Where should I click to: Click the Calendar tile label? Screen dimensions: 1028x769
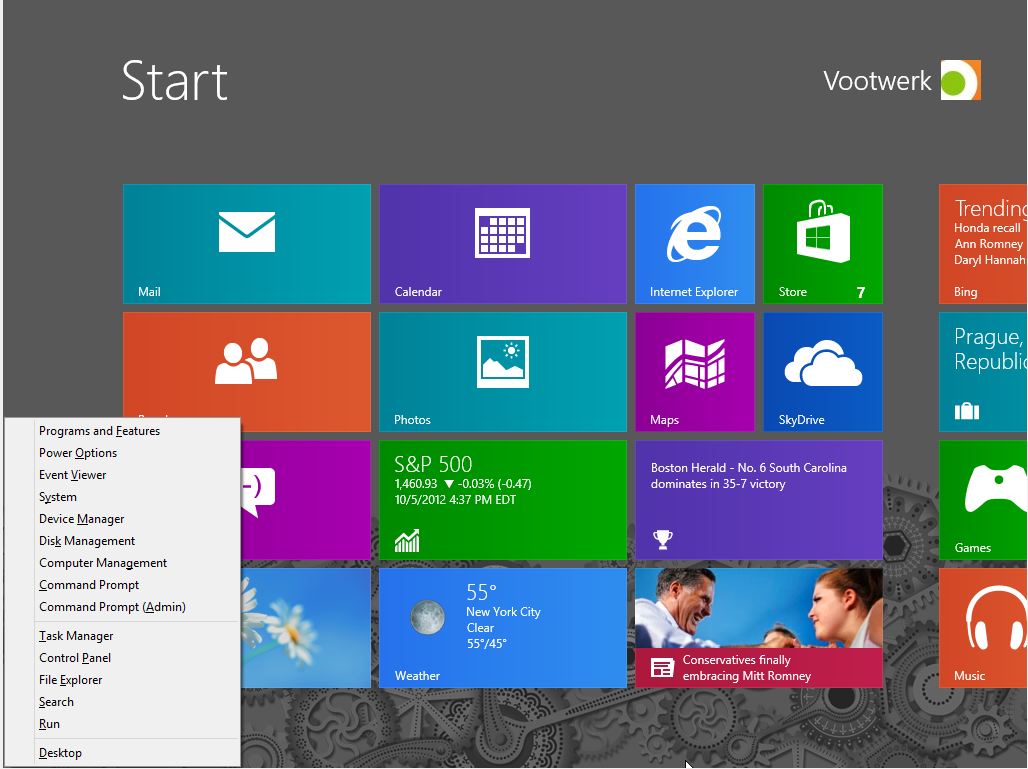[418, 292]
